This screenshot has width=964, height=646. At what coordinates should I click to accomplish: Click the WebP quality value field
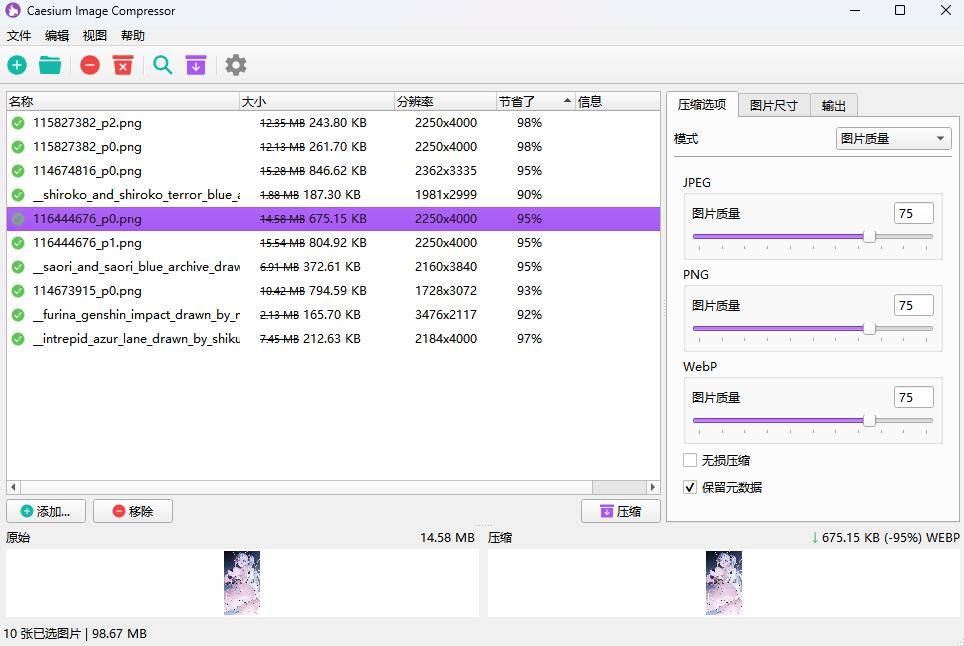tap(914, 398)
